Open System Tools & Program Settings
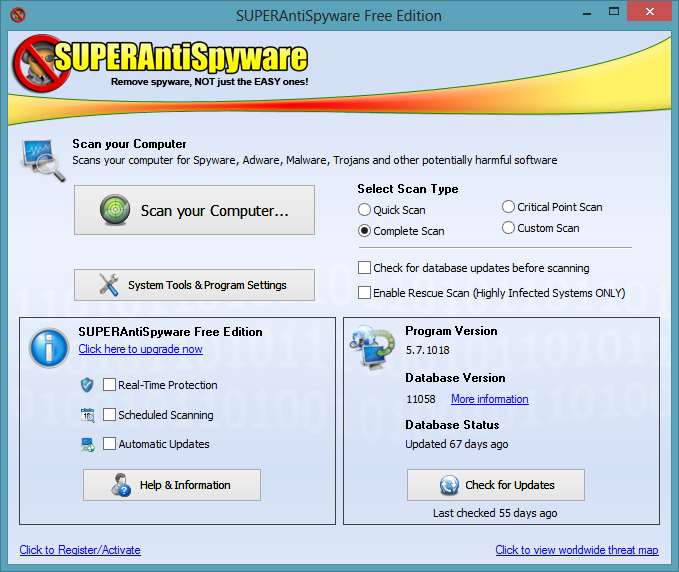 pos(194,285)
